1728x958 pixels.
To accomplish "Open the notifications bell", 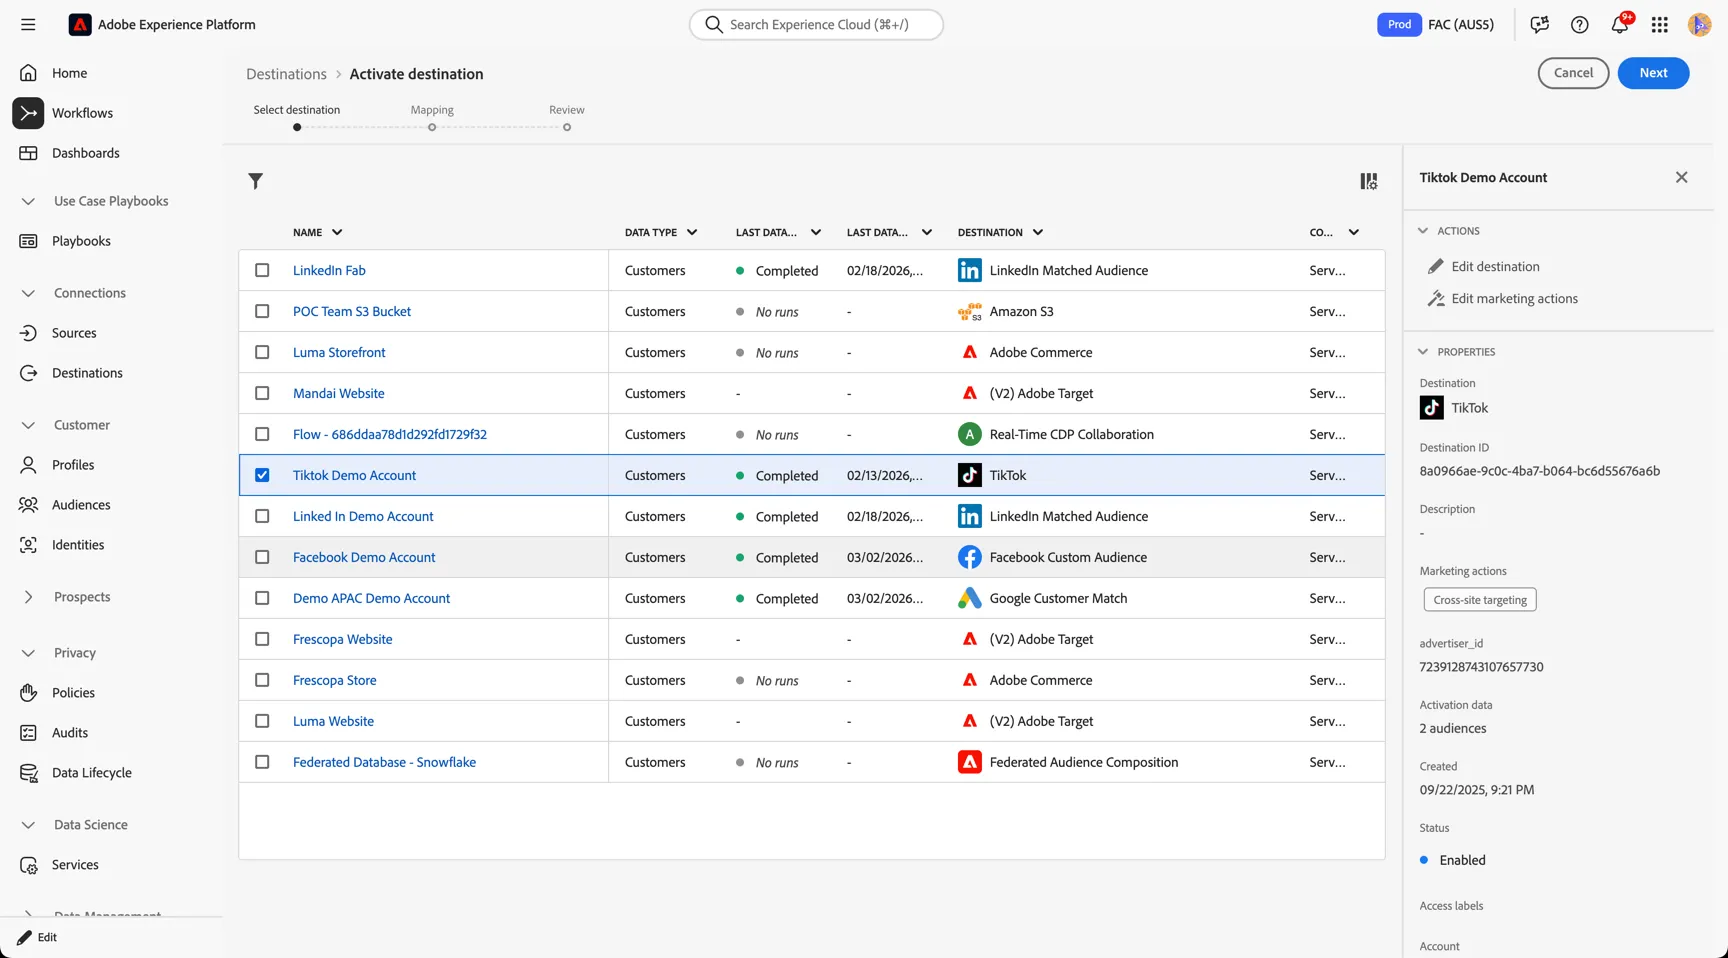I will tap(1620, 24).
